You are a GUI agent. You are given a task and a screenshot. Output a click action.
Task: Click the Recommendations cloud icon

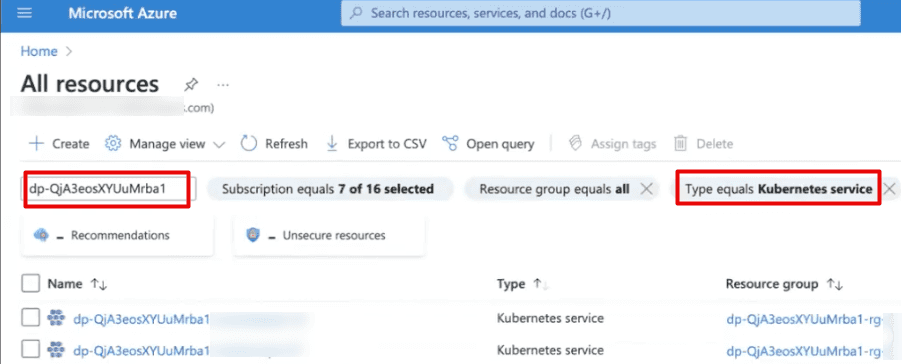pyautogui.click(x=41, y=235)
